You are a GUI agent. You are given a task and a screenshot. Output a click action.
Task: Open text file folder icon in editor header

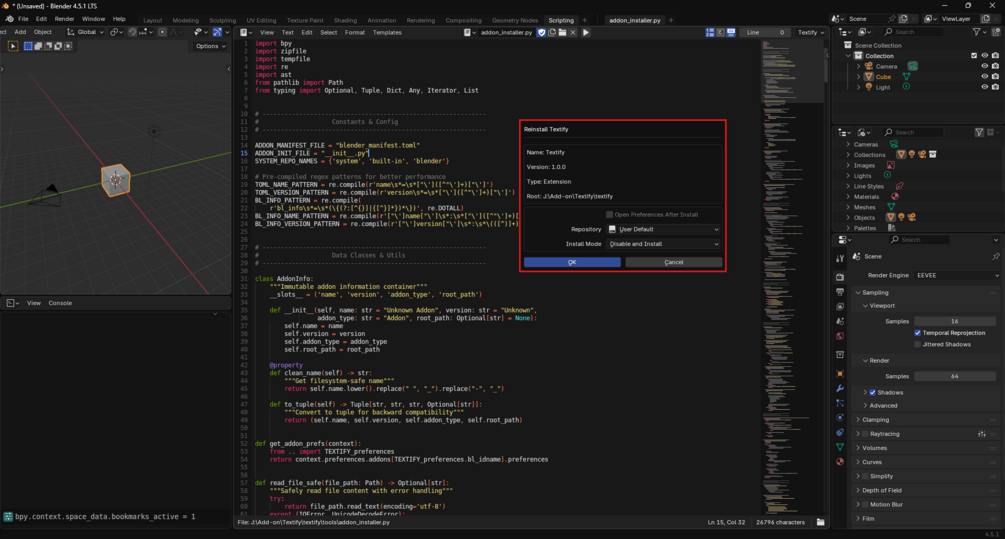tap(562, 32)
